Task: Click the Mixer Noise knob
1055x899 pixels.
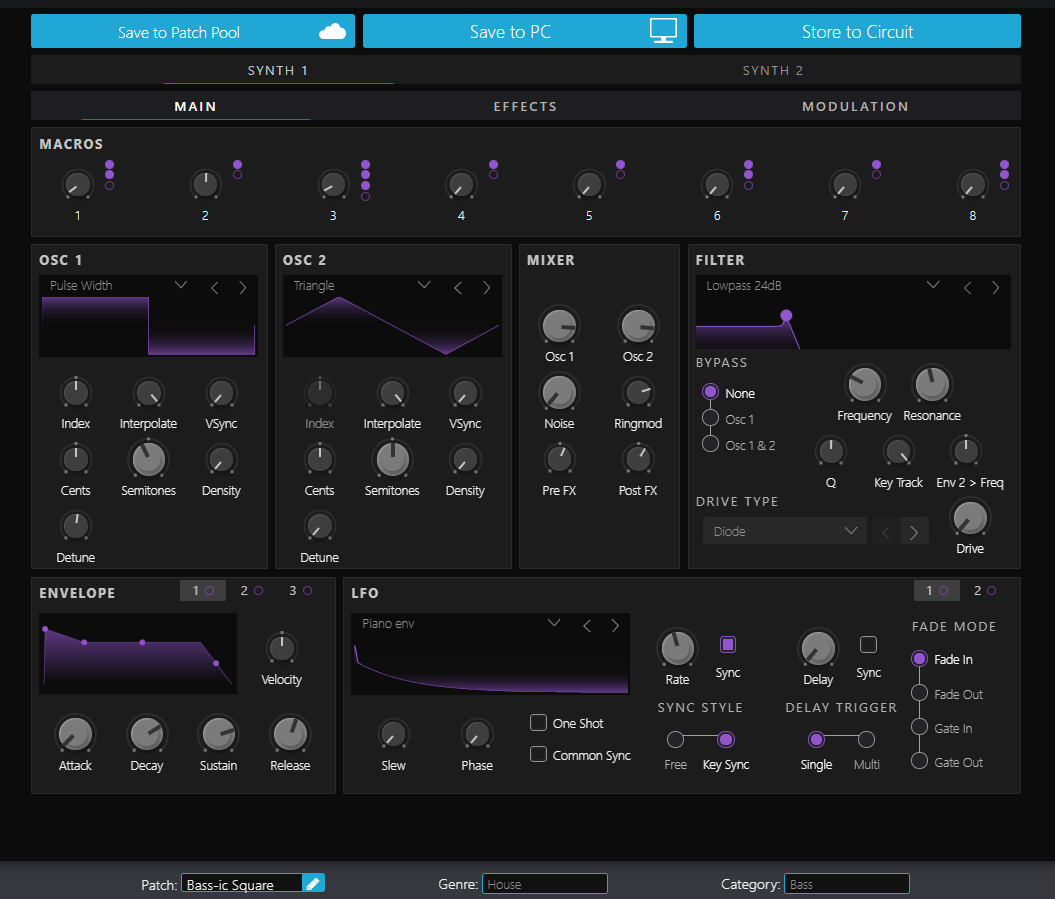Action: pyautogui.click(x=559, y=392)
